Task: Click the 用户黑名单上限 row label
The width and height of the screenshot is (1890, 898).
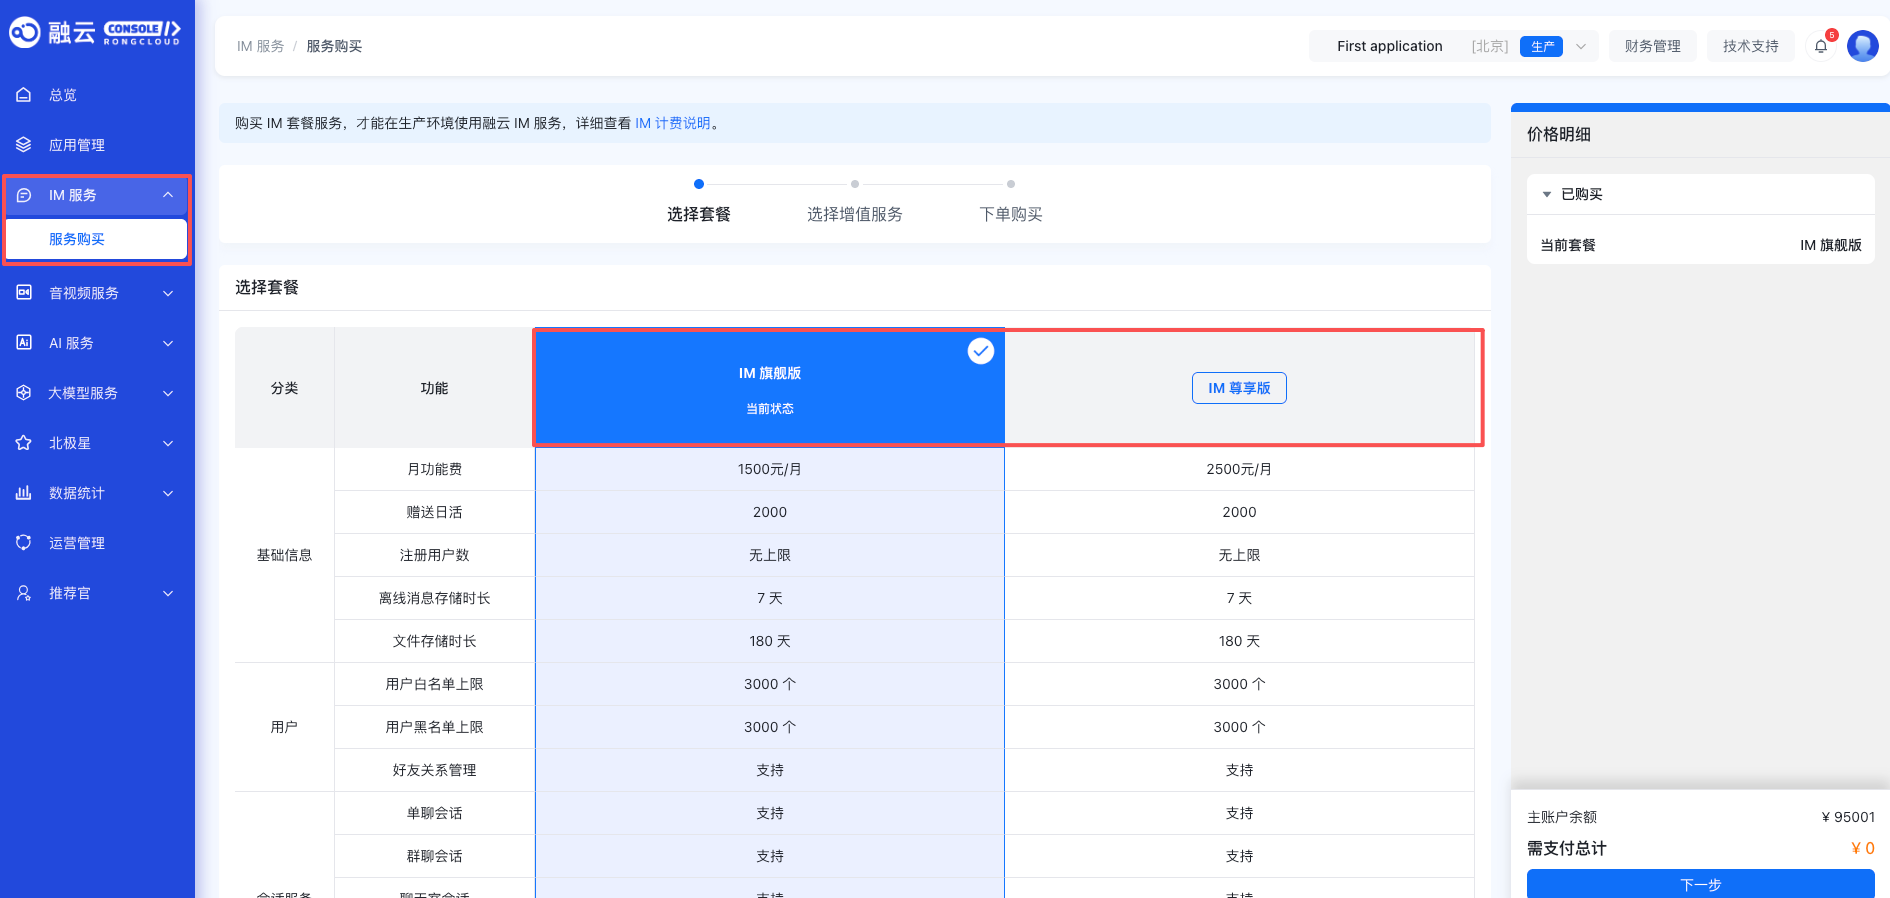Action: click(x=435, y=727)
